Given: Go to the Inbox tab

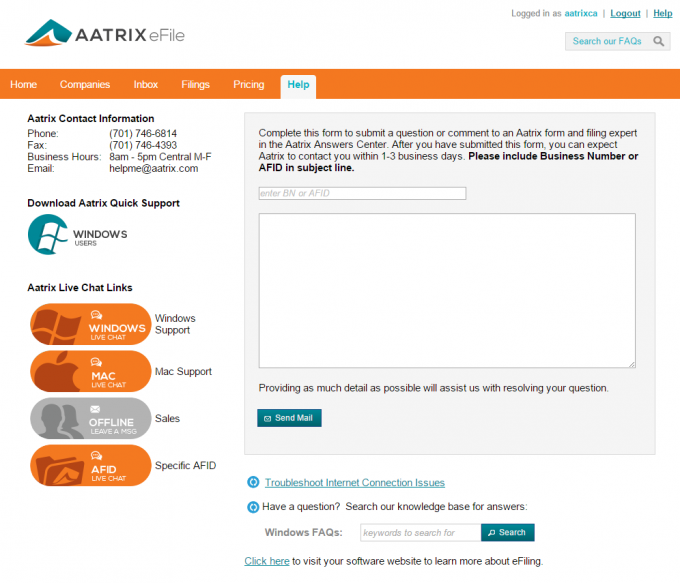Looking at the screenshot, I should (x=146, y=85).
